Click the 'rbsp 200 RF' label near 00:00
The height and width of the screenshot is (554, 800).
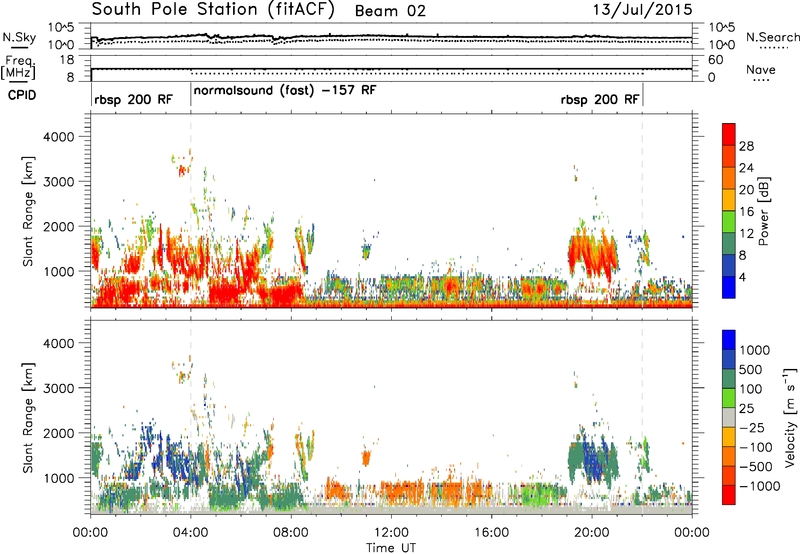click(134, 99)
